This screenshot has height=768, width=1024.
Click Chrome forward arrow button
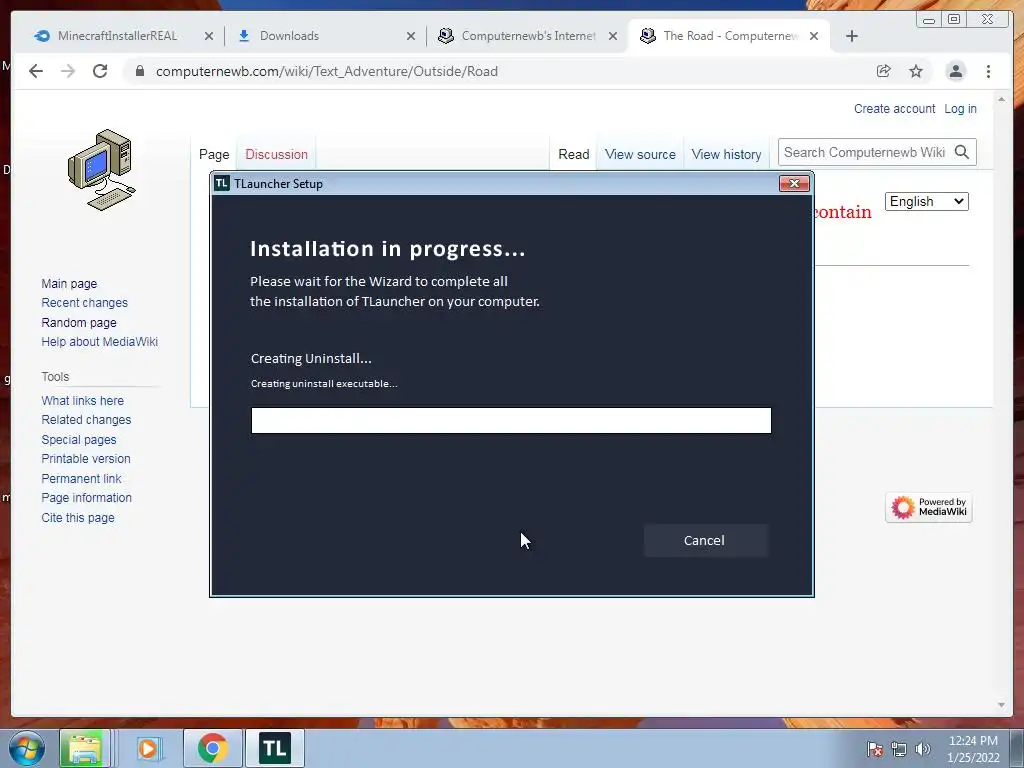pyautogui.click(x=68, y=71)
